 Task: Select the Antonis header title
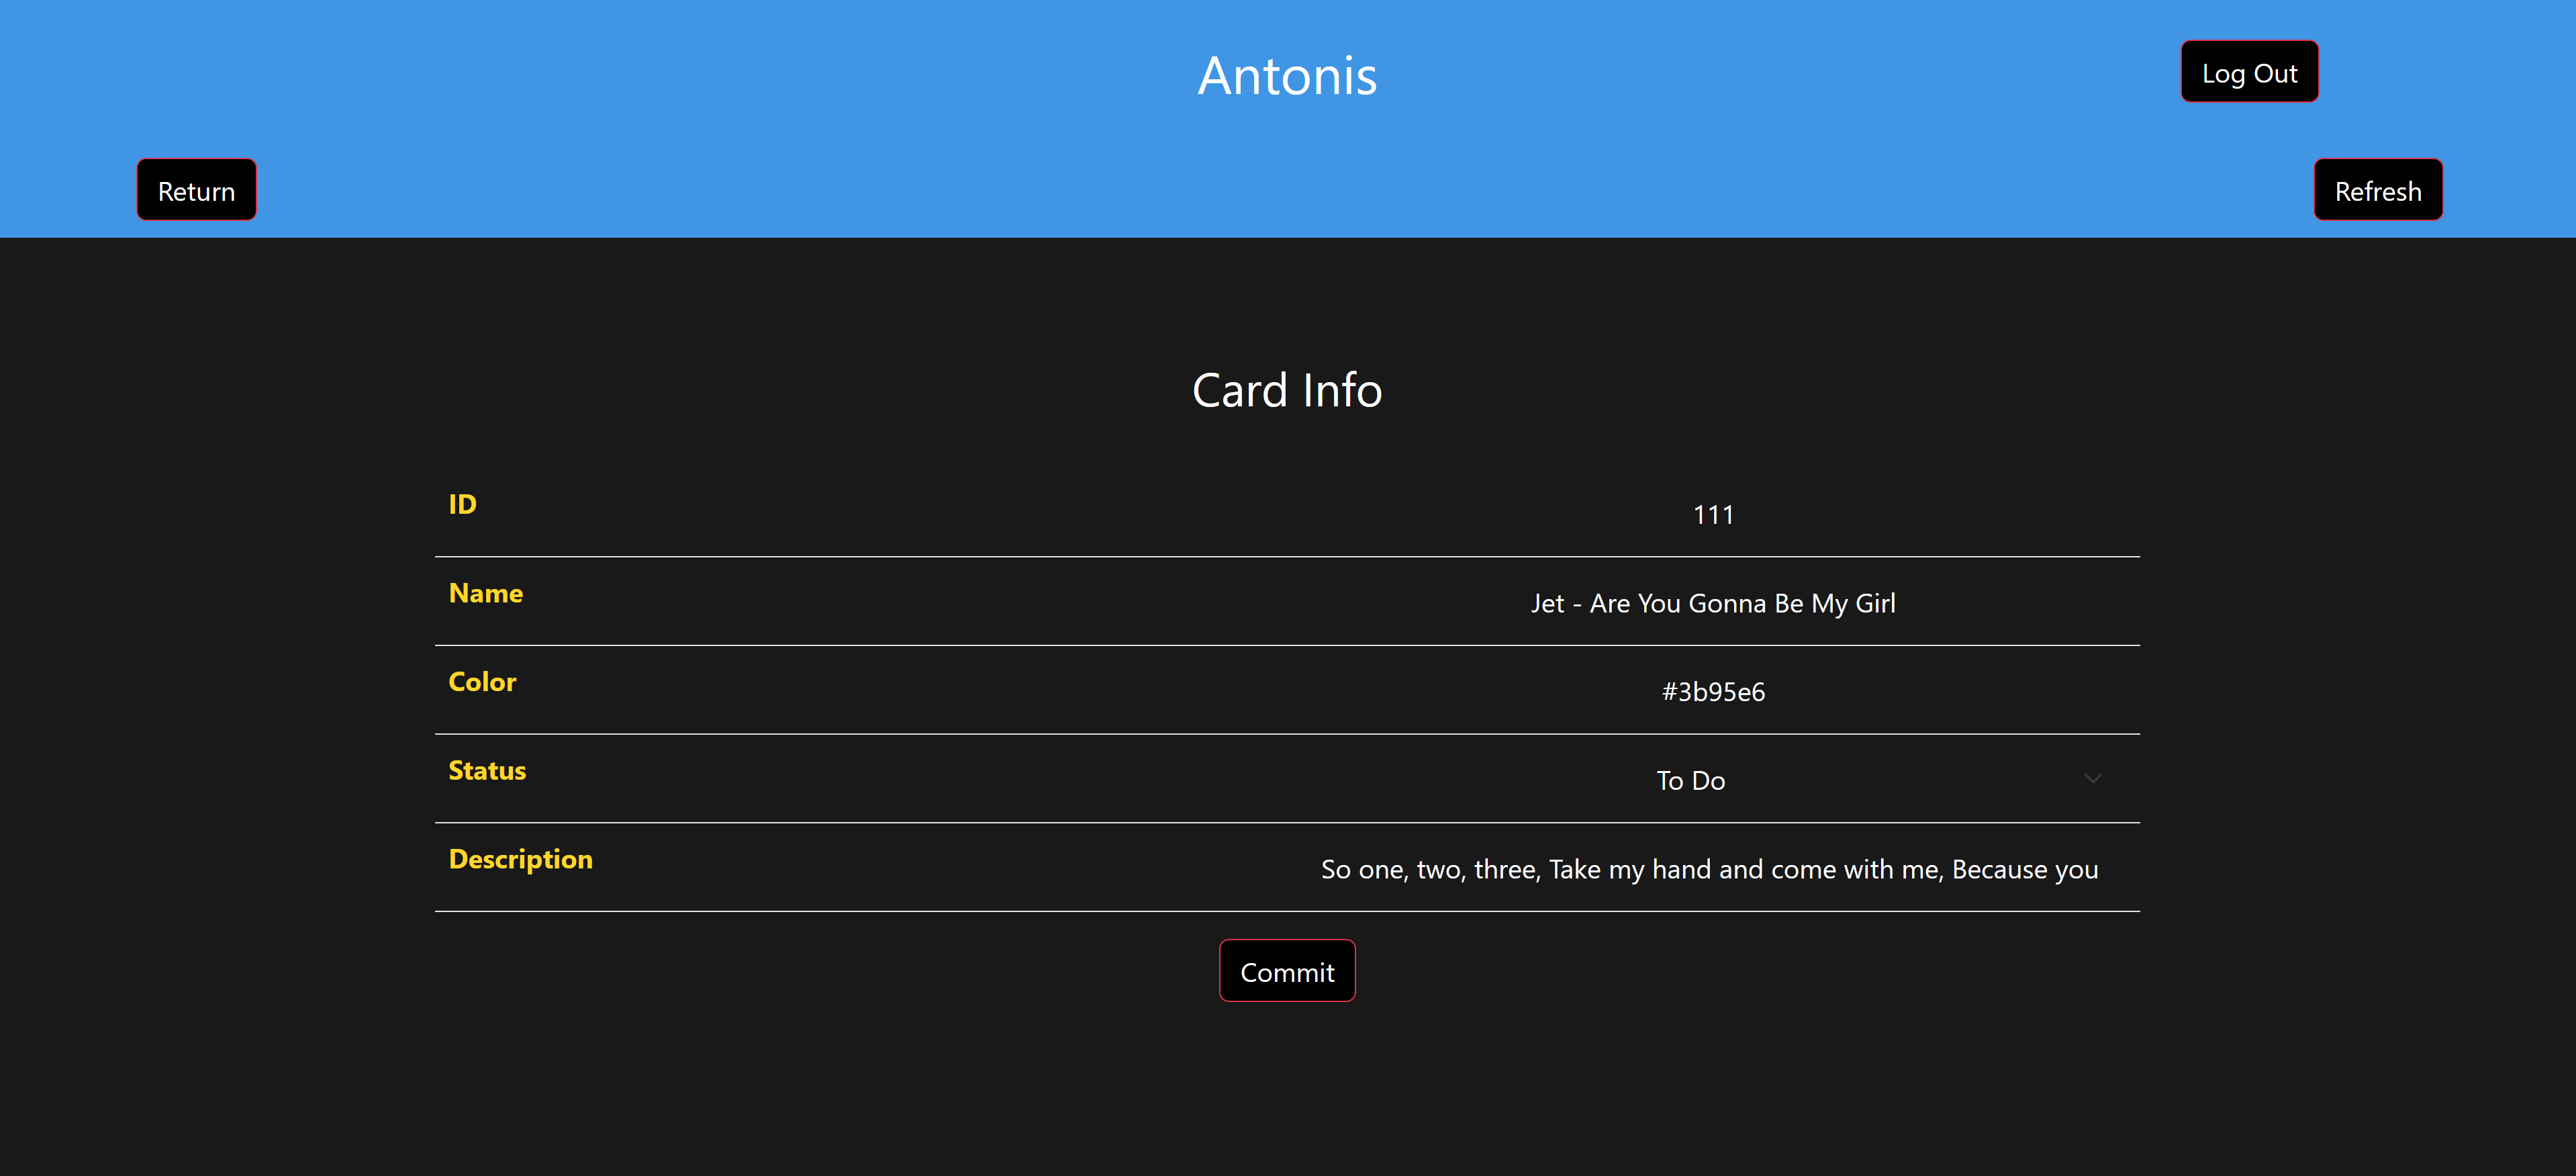click(1287, 76)
